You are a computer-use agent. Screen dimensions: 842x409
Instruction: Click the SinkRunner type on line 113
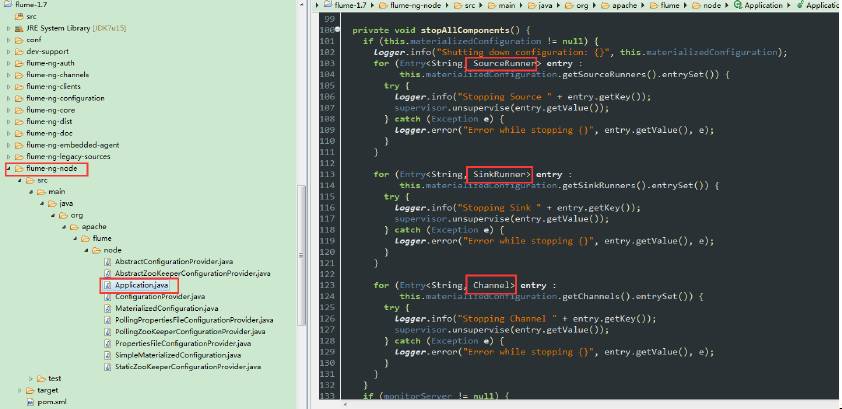coord(499,174)
